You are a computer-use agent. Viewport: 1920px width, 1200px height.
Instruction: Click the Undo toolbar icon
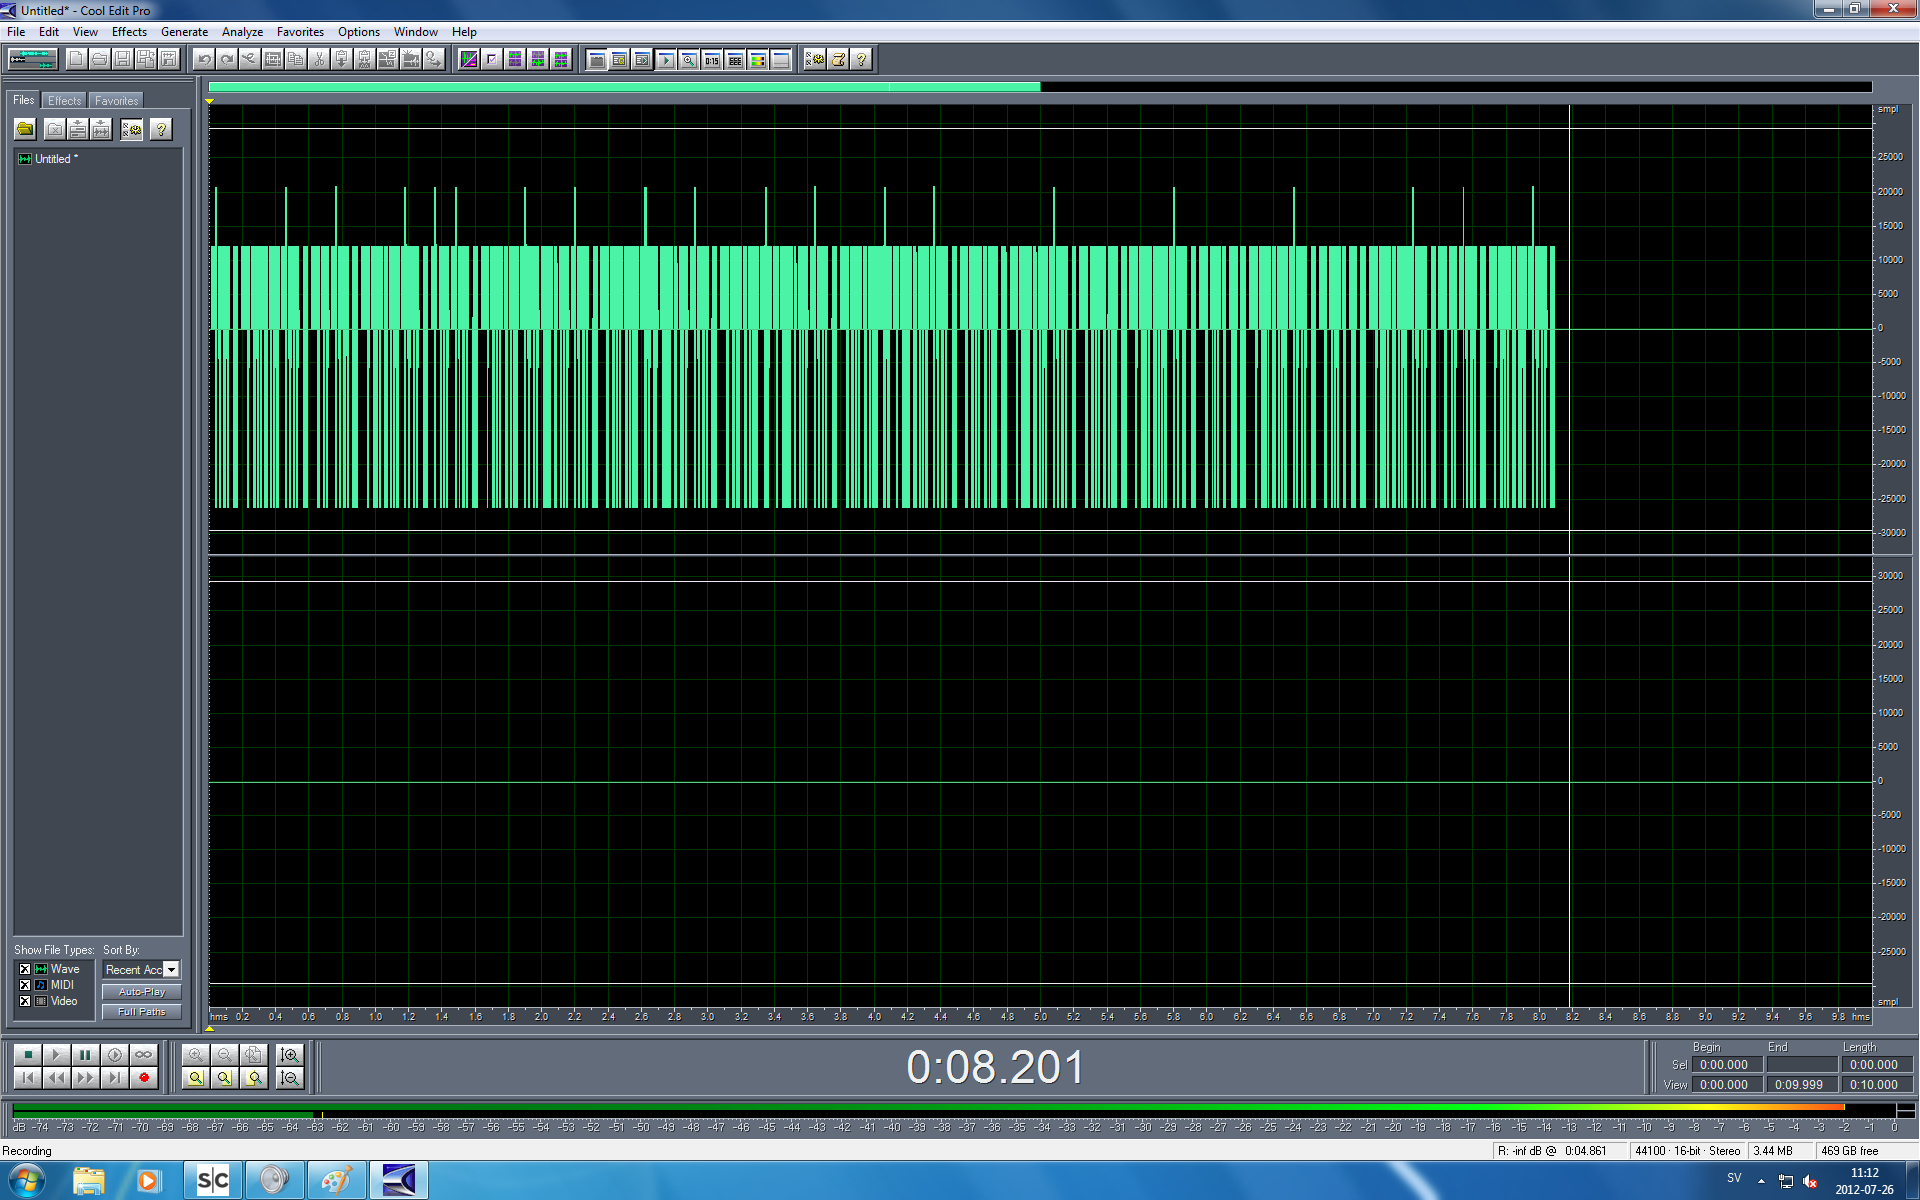204,59
